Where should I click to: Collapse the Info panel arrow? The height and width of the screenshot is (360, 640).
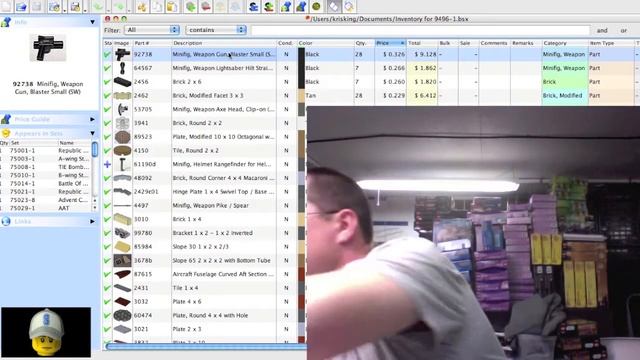[x=93, y=22]
